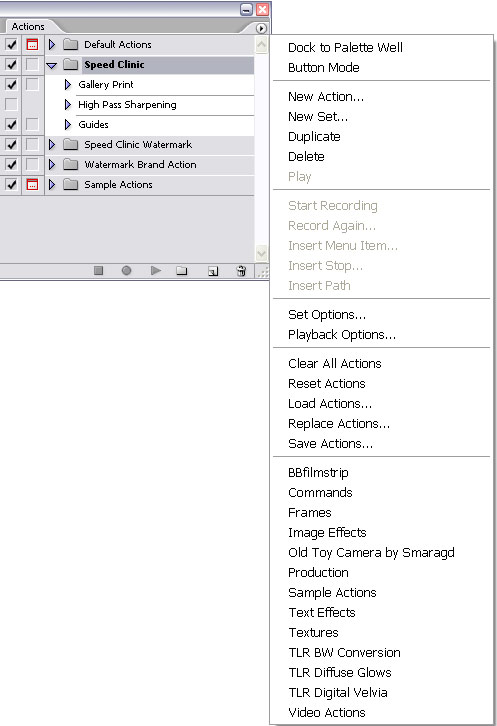Expand the Default Actions set

tap(52, 44)
